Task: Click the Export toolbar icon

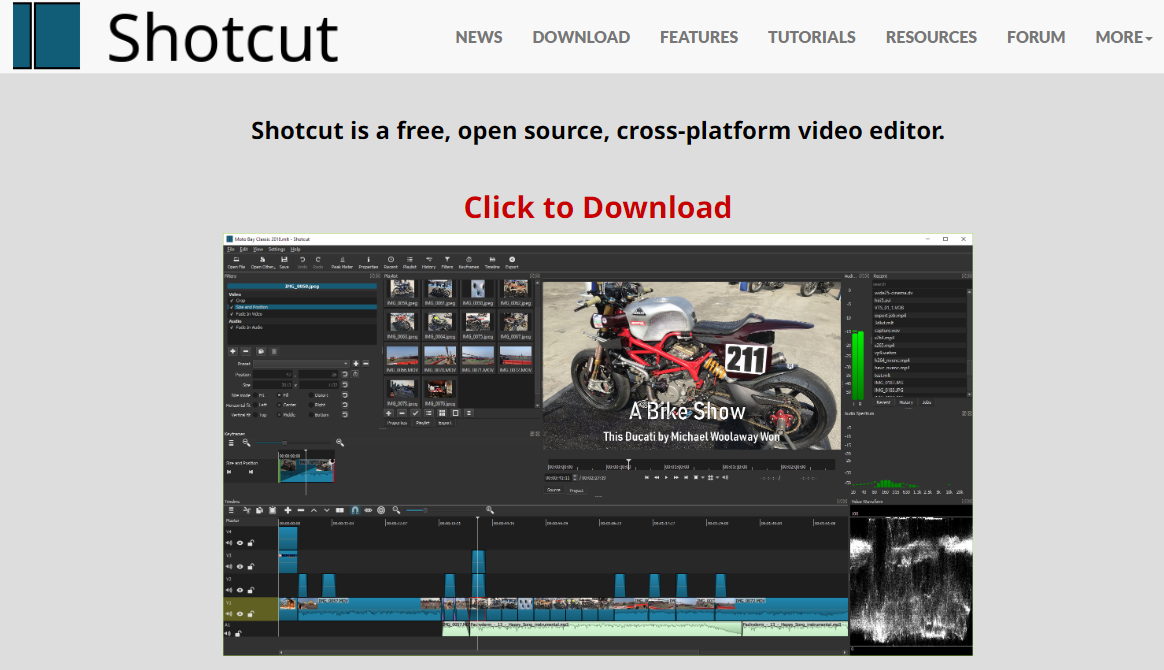Action: pyautogui.click(x=511, y=262)
